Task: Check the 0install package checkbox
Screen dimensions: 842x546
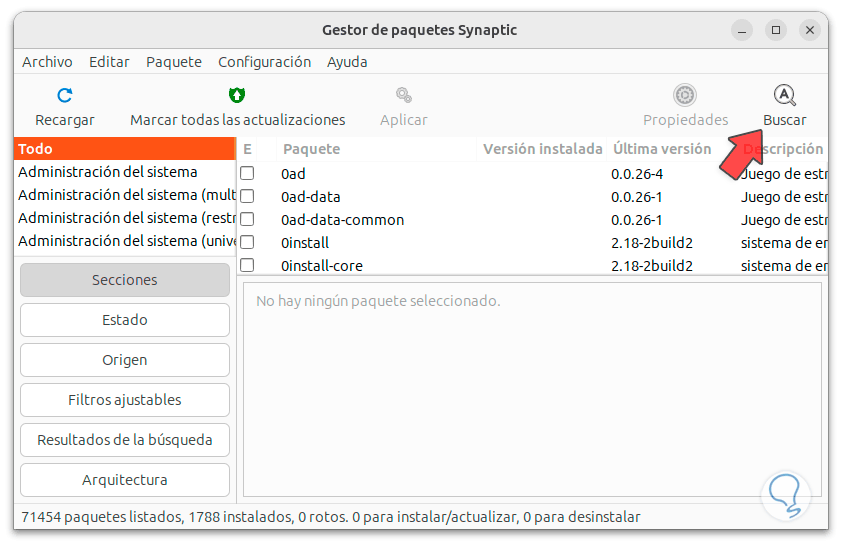Action: click(x=247, y=242)
